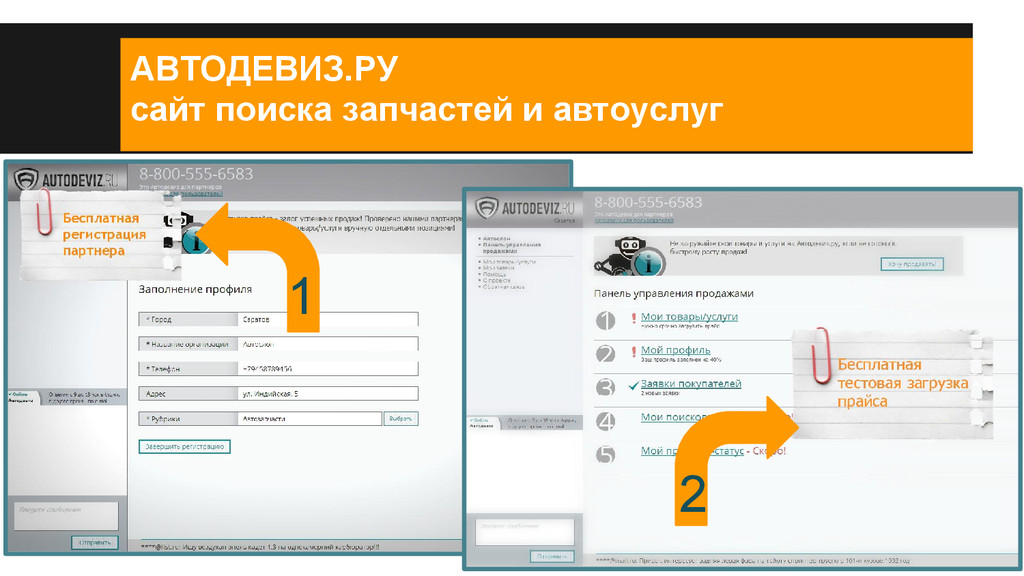Click the Заполнение профиля heading
The height and width of the screenshot is (576, 1024).
pyautogui.click(x=195, y=289)
